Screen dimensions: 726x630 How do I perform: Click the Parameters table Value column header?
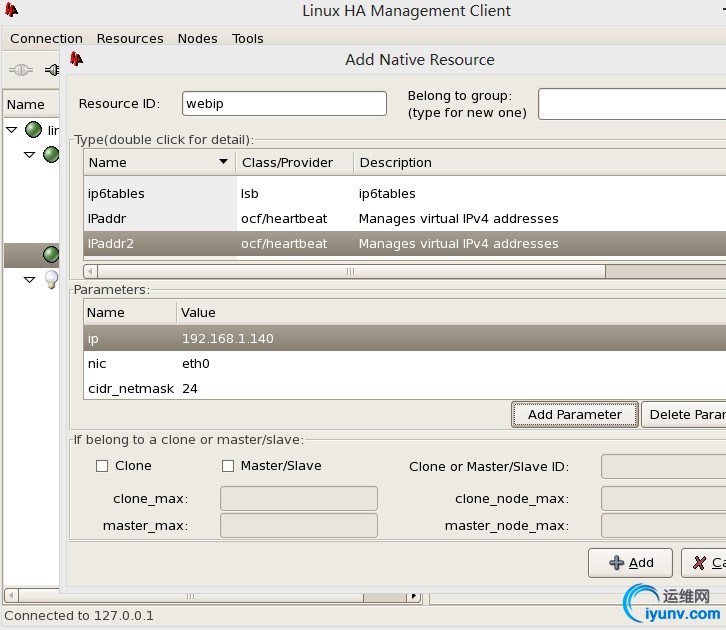(x=451, y=312)
